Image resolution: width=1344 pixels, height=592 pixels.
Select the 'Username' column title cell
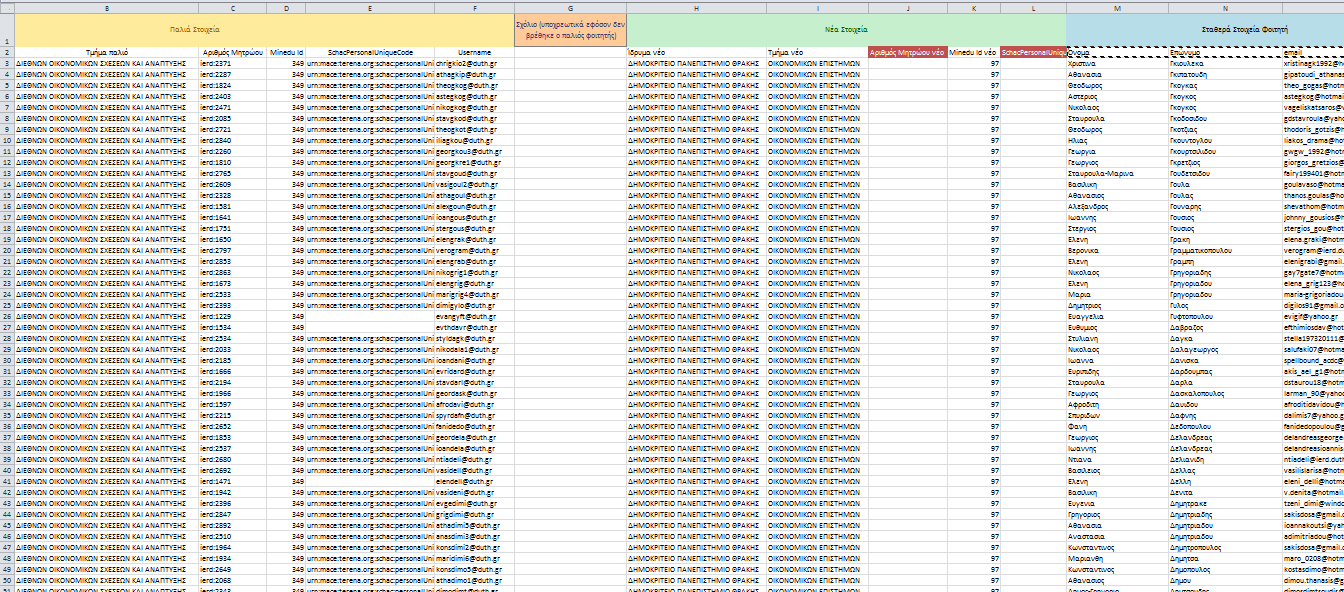(475, 51)
